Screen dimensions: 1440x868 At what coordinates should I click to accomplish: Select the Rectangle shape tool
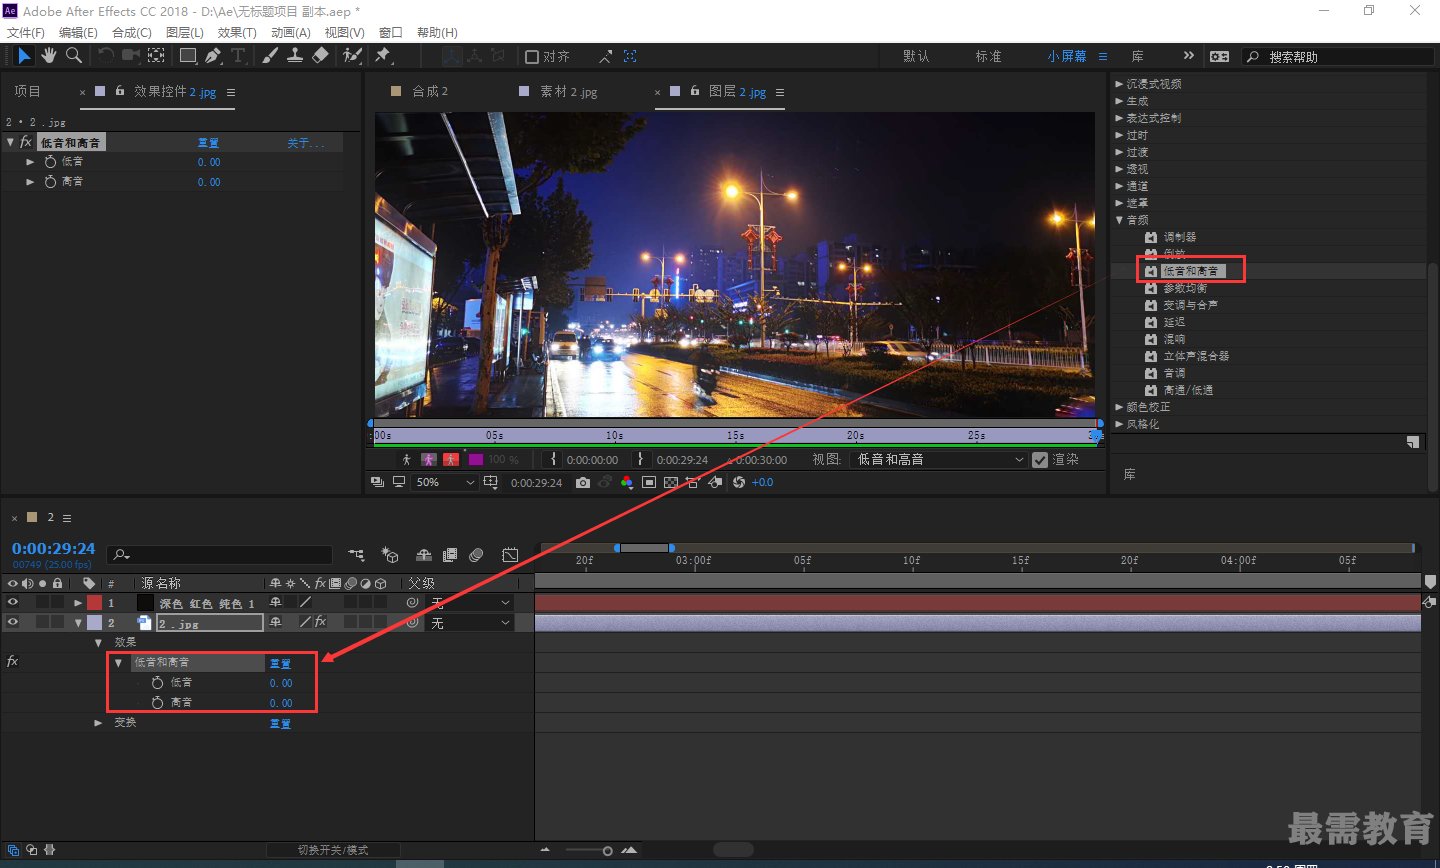(x=188, y=56)
